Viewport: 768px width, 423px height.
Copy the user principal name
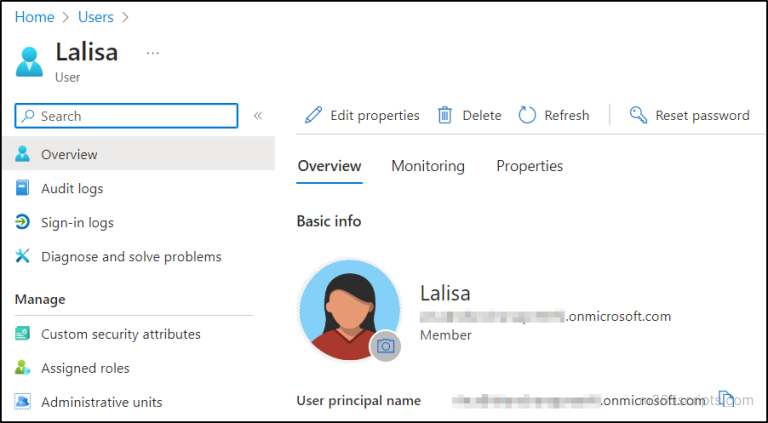coord(728,400)
